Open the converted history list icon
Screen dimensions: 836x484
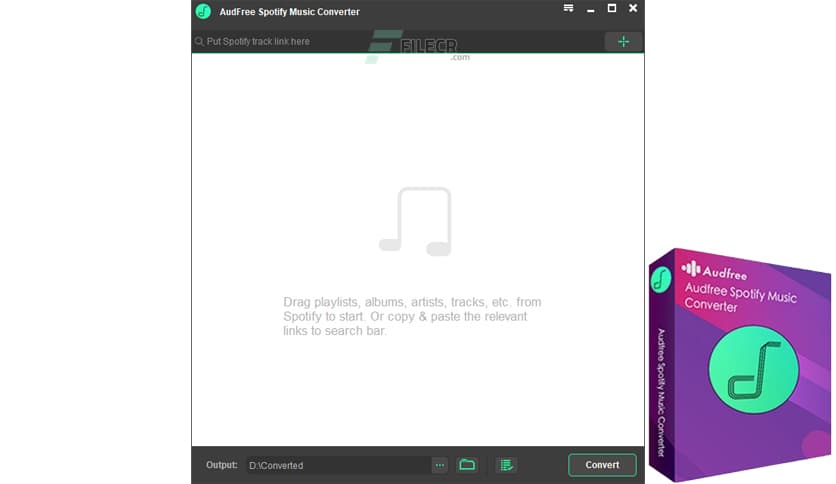pyautogui.click(x=506, y=465)
